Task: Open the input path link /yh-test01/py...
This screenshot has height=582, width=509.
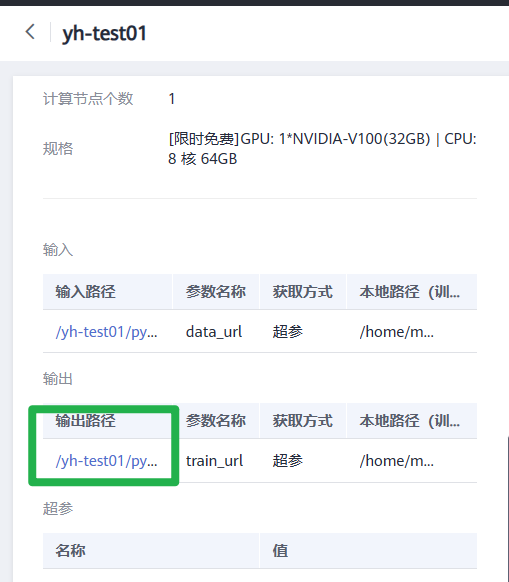Action: (x=107, y=332)
